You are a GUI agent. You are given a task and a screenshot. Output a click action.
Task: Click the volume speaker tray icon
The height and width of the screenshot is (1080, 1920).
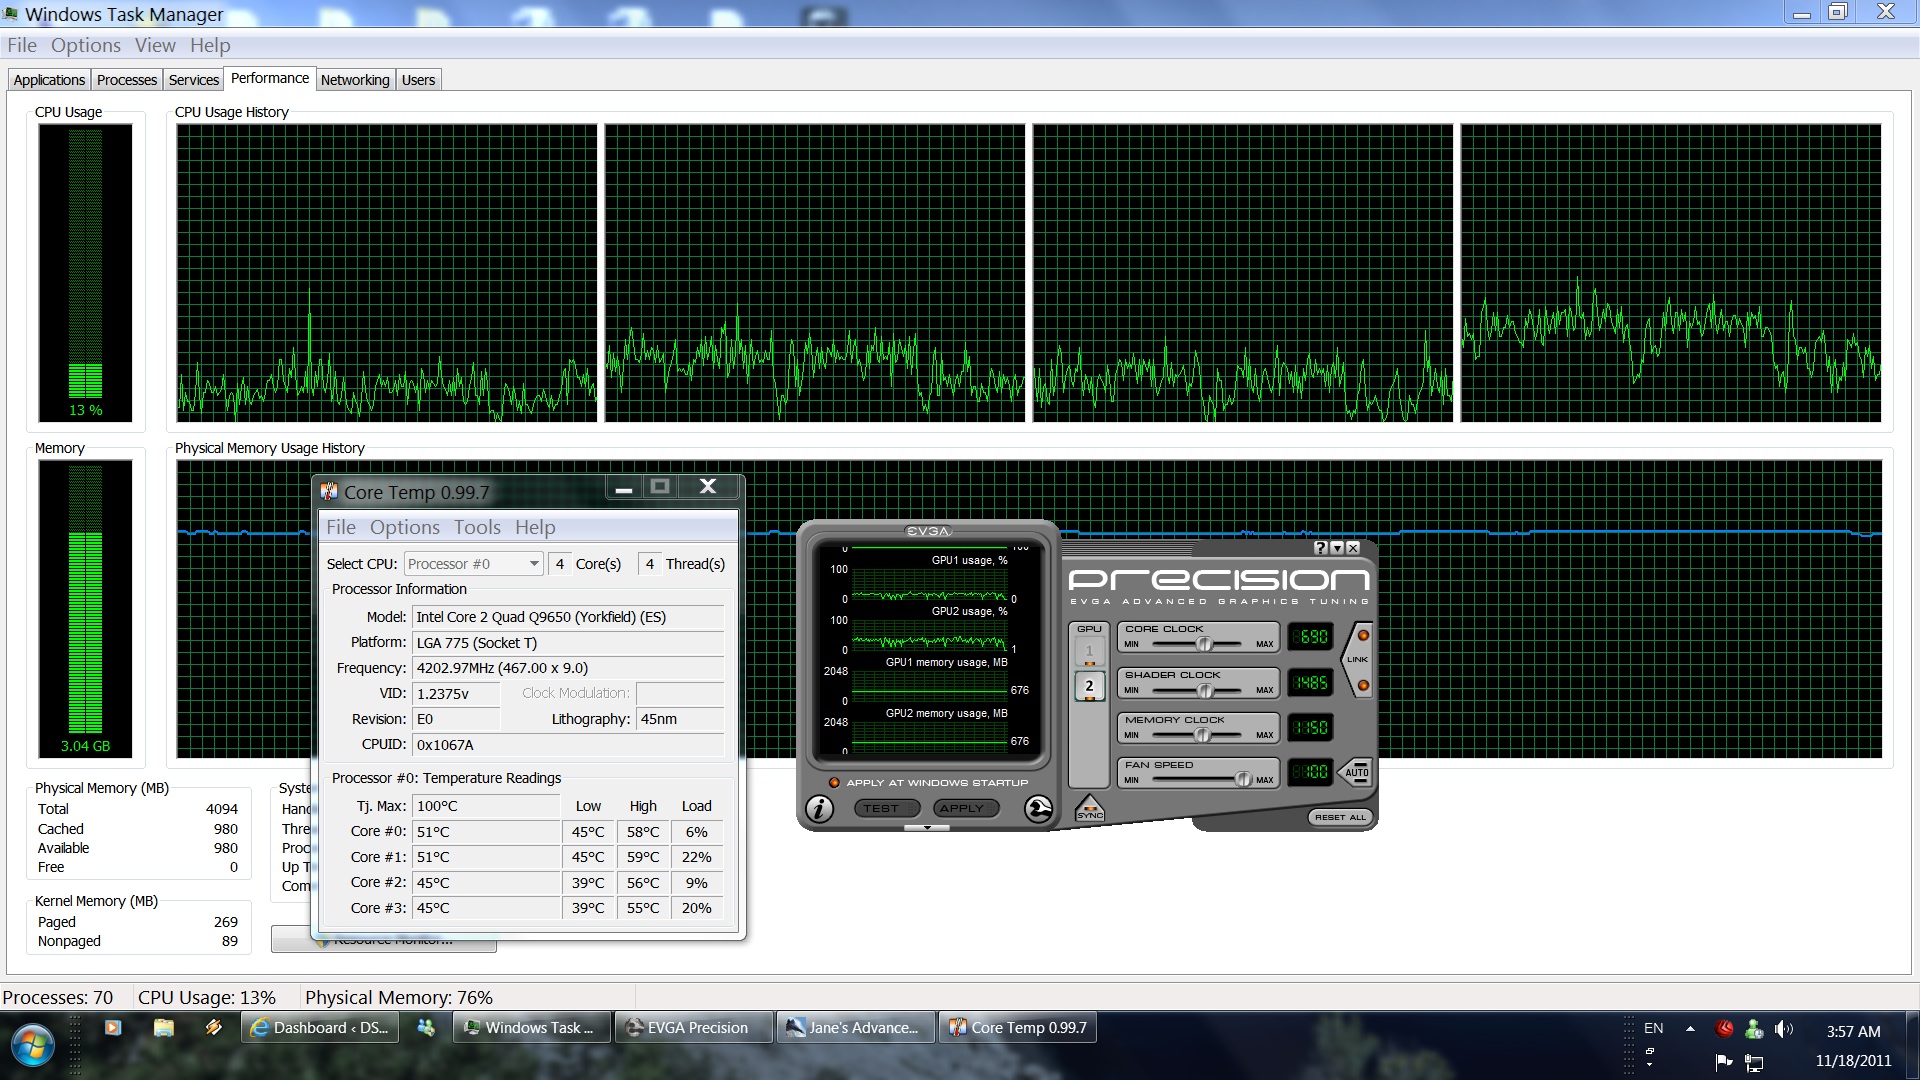click(x=1783, y=1028)
